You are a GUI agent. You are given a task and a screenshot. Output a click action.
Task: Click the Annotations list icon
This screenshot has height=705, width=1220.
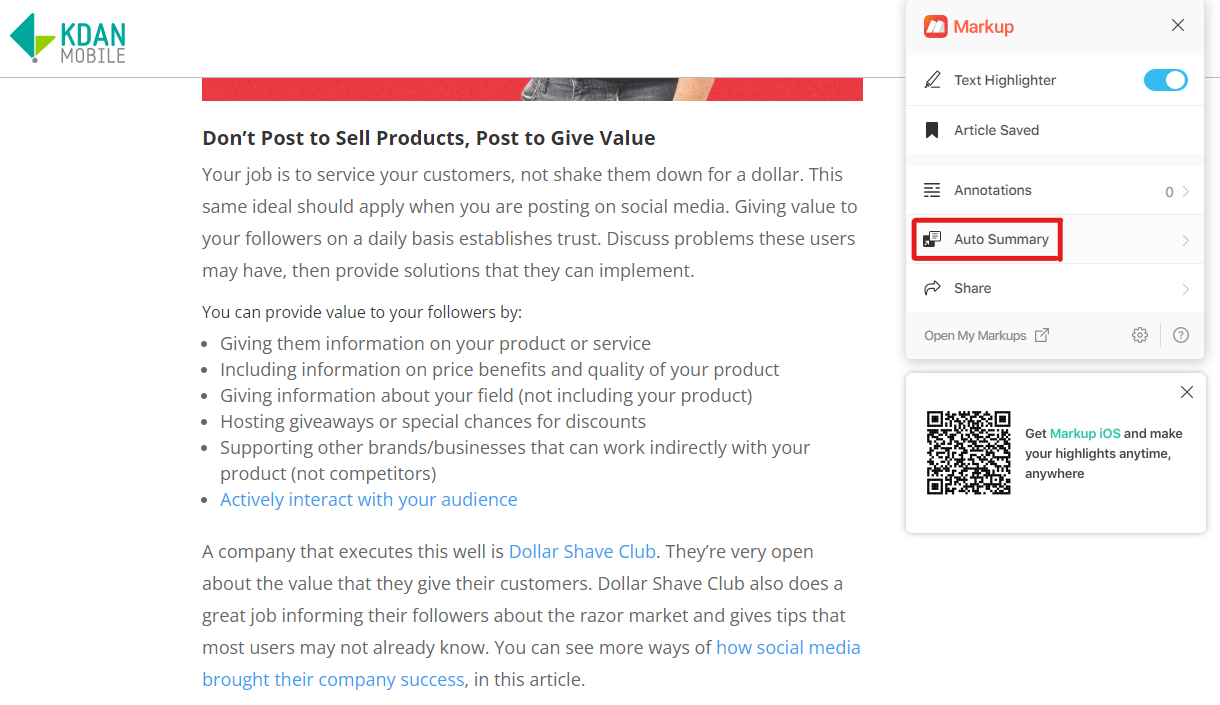[932, 190]
